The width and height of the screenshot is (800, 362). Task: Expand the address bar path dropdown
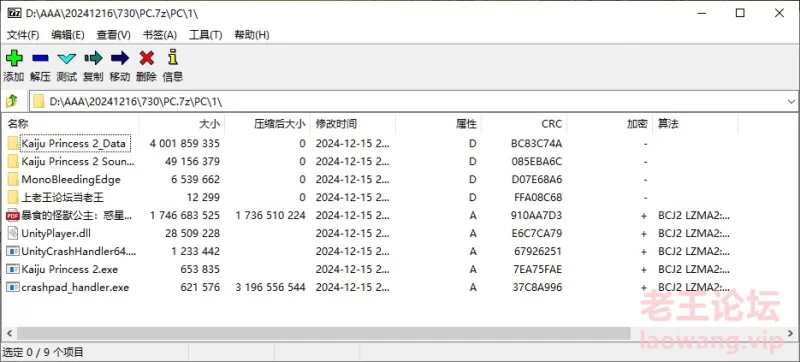point(791,101)
